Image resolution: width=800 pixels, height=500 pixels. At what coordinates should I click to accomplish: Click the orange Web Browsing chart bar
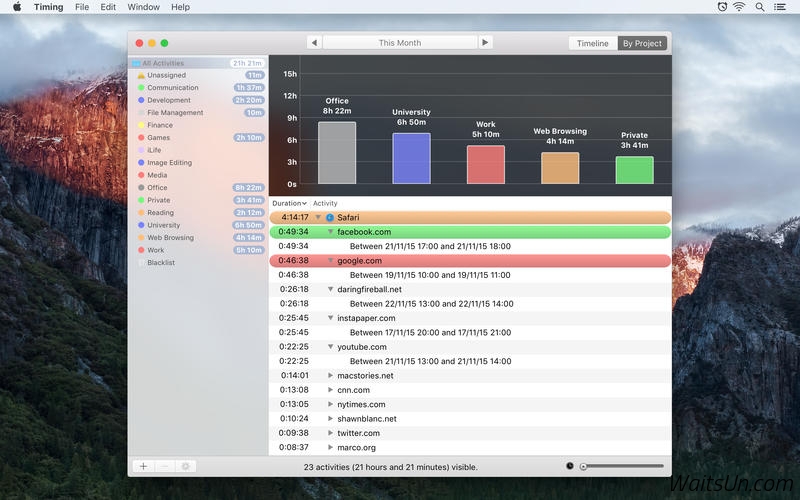(560, 168)
